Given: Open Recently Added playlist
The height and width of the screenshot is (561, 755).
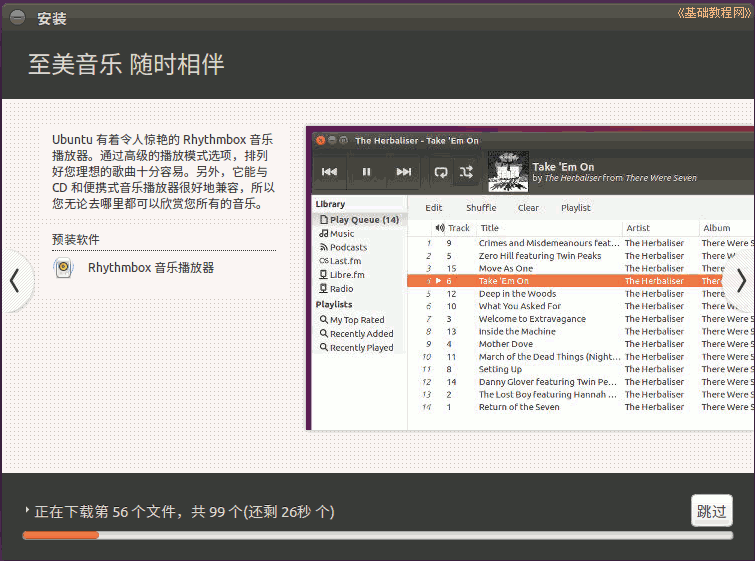Looking at the screenshot, I should pos(356,334).
